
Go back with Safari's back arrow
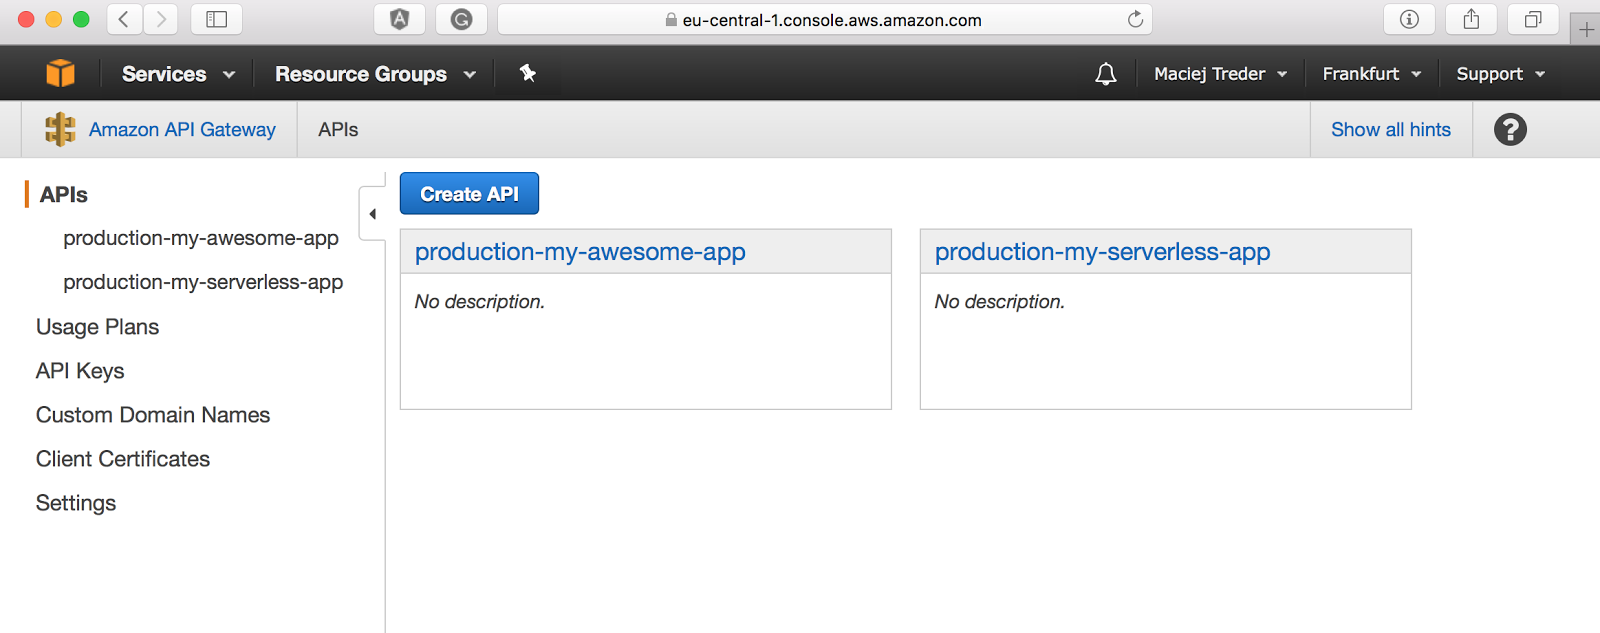pyautogui.click(x=124, y=19)
